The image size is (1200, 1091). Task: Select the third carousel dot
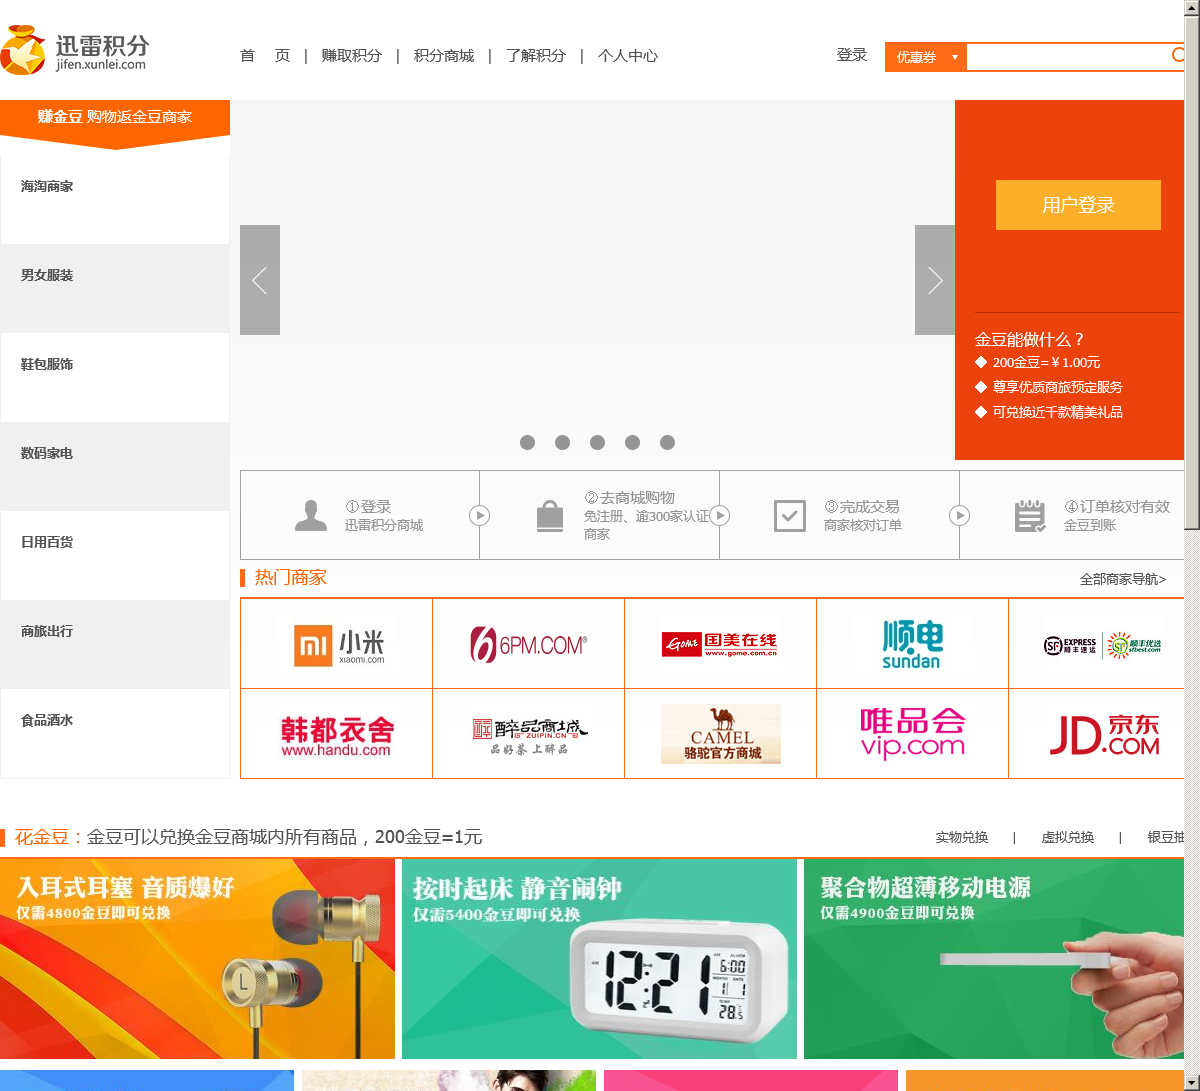coord(597,442)
